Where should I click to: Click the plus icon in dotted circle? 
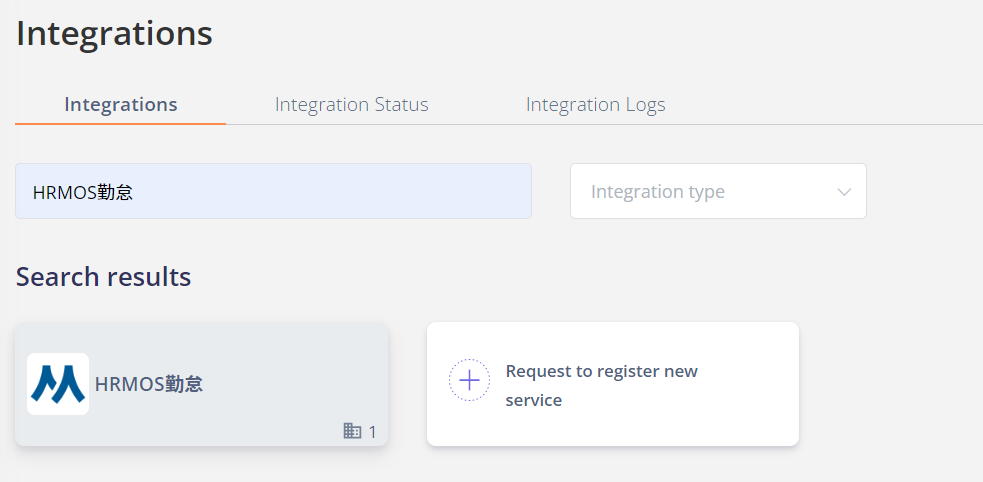pyautogui.click(x=469, y=380)
